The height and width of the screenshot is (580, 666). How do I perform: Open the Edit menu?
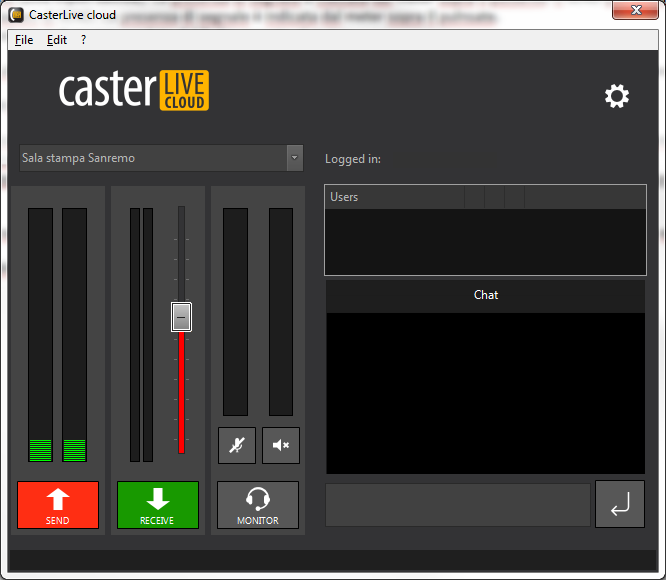point(56,40)
